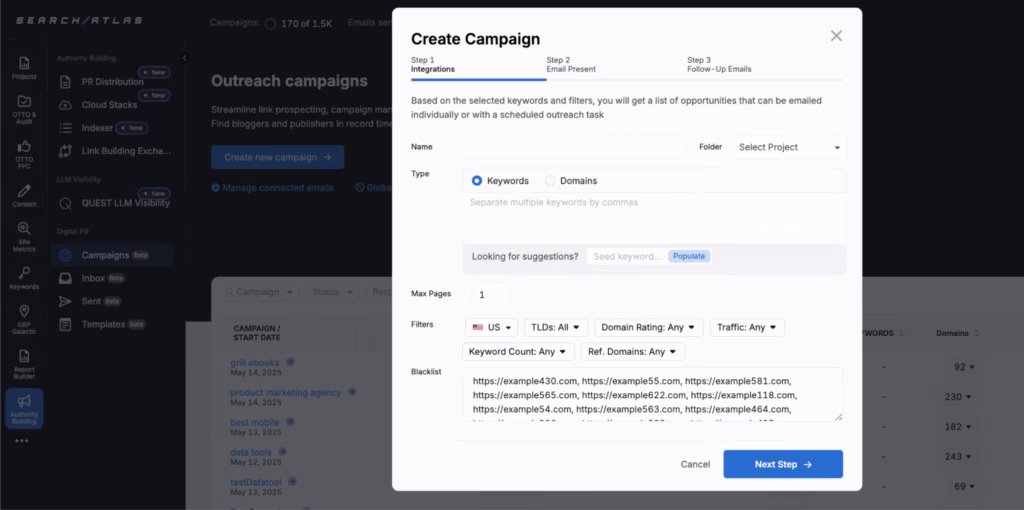This screenshot has width=1024, height=510.
Task: Switch to Step 2 Email Present tab
Action: click(571, 65)
